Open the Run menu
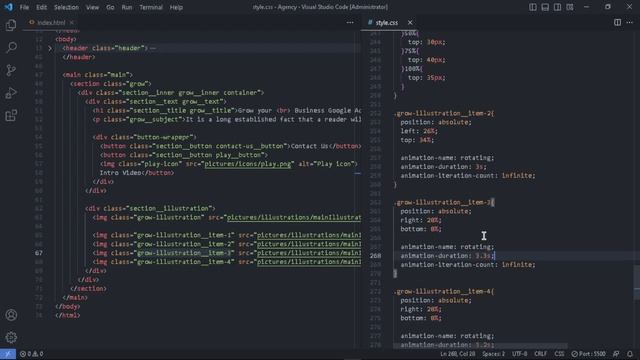640x360 pixels. (127, 7)
